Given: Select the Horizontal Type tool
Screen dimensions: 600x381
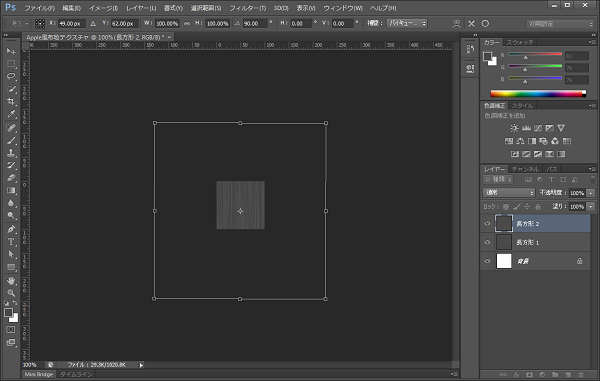Looking at the screenshot, I should click(x=11, y=242).
